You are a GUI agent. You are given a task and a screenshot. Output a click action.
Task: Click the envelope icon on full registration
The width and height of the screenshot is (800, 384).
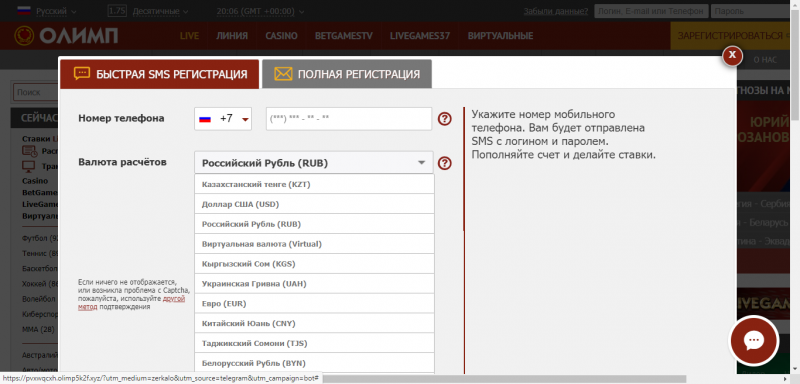283,74
